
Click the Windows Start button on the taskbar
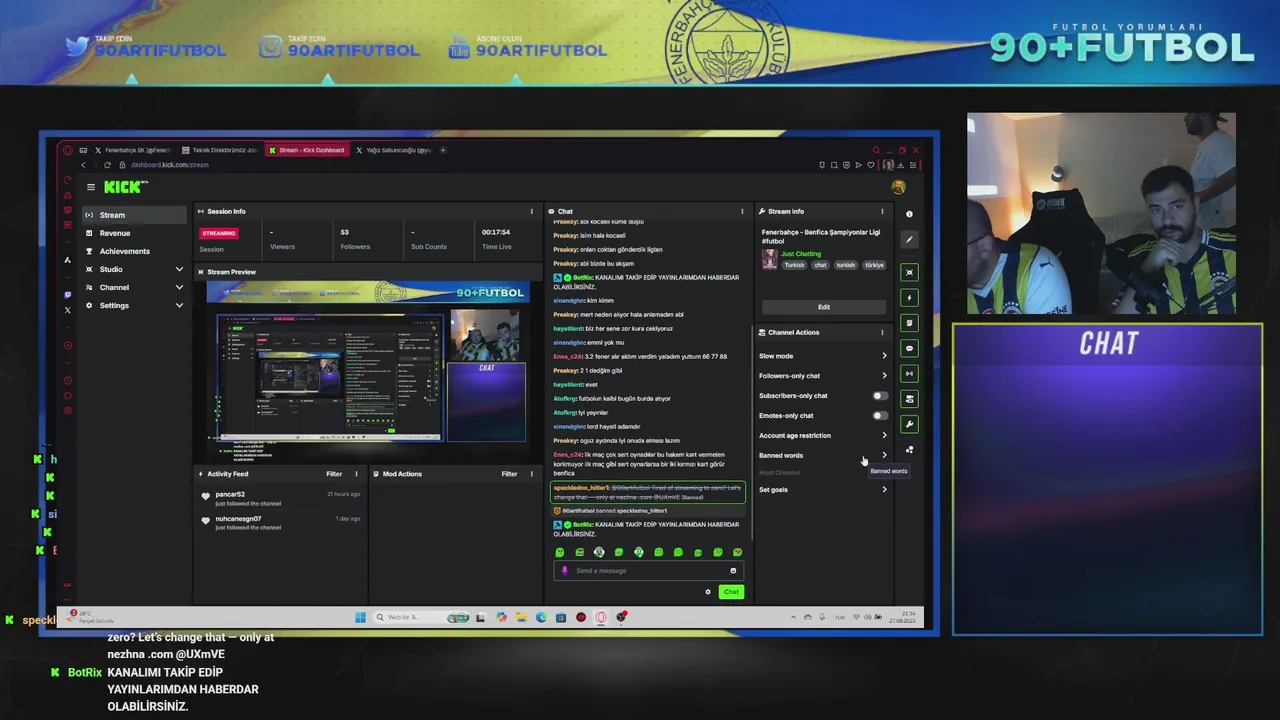[360, 617]
